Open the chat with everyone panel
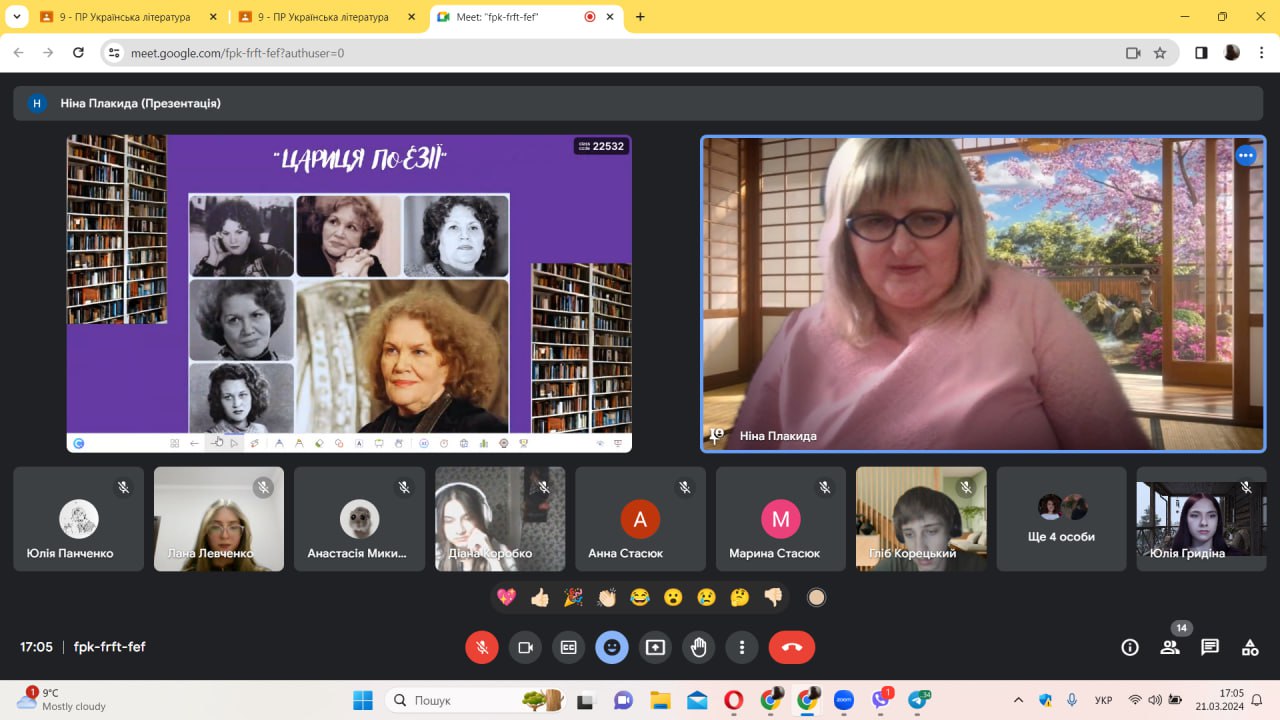Viewport: 1280px width, 720px height. (1210, 647)
